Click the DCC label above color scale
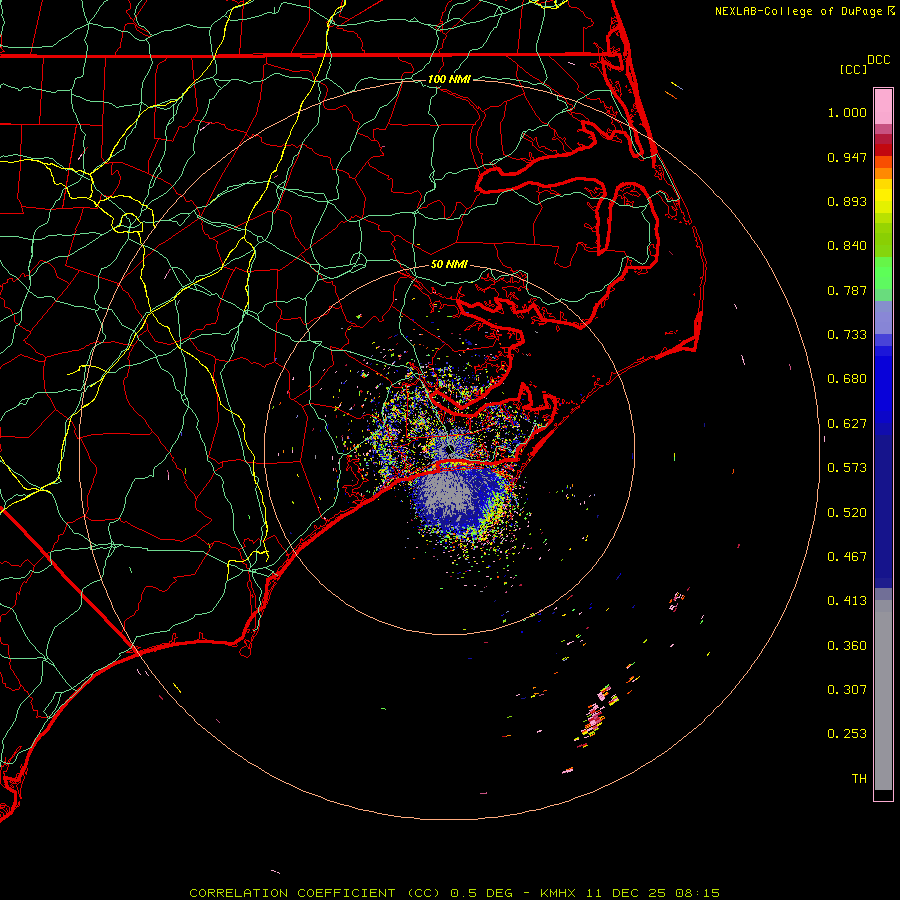 [878, 60]
